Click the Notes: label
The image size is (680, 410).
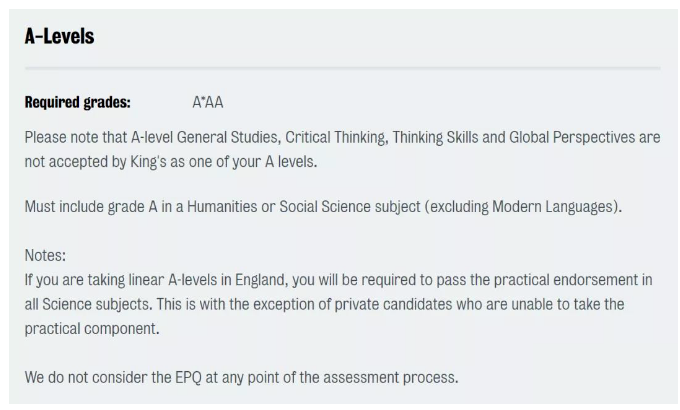[x=45, y=255]
